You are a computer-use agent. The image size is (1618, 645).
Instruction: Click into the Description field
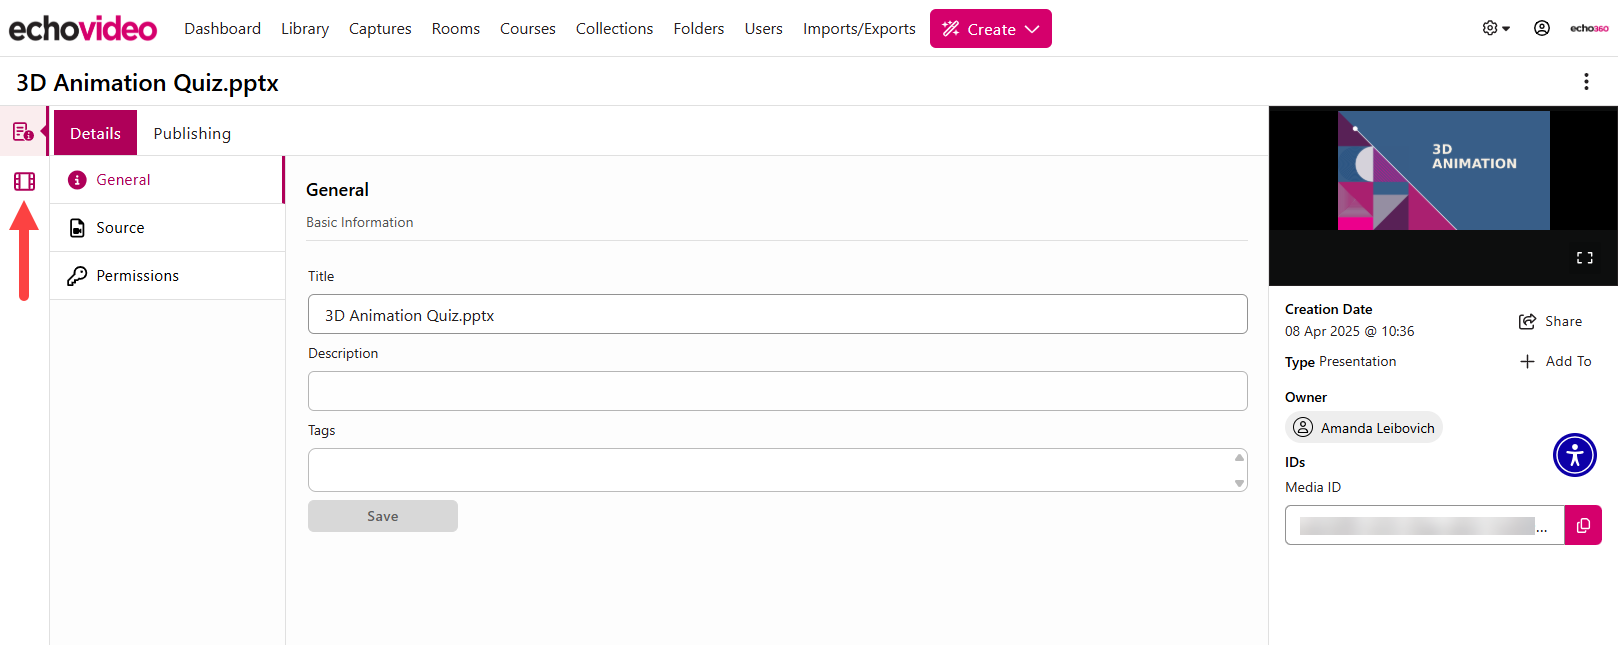click(x=777, y=391)
